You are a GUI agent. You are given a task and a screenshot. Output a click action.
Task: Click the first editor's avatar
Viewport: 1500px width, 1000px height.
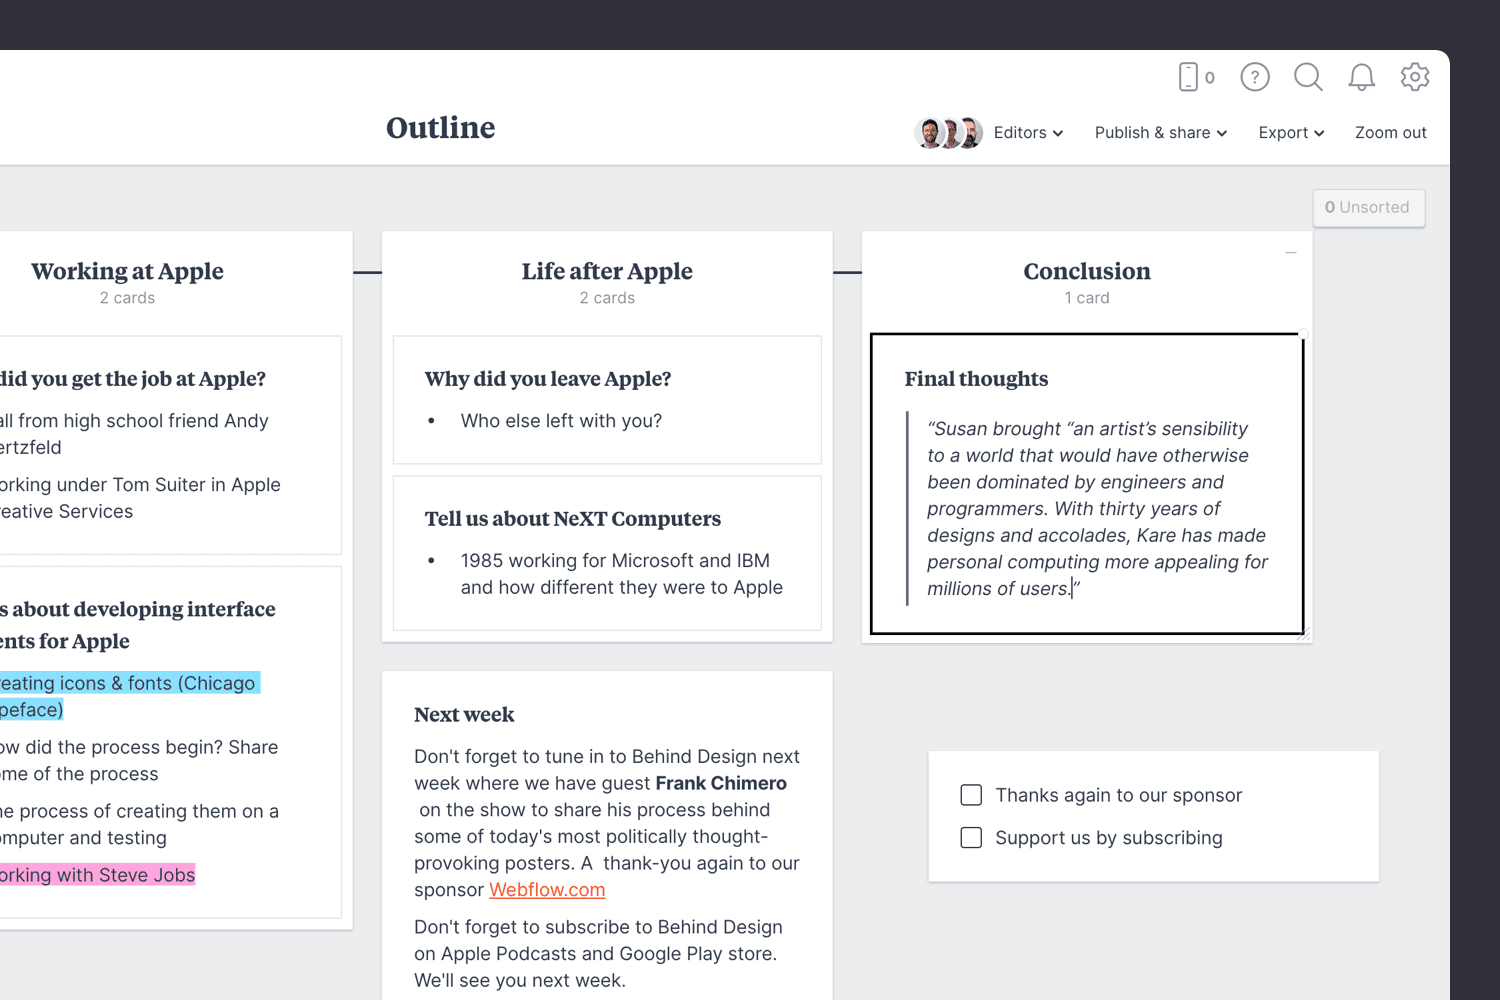[931, 132]
